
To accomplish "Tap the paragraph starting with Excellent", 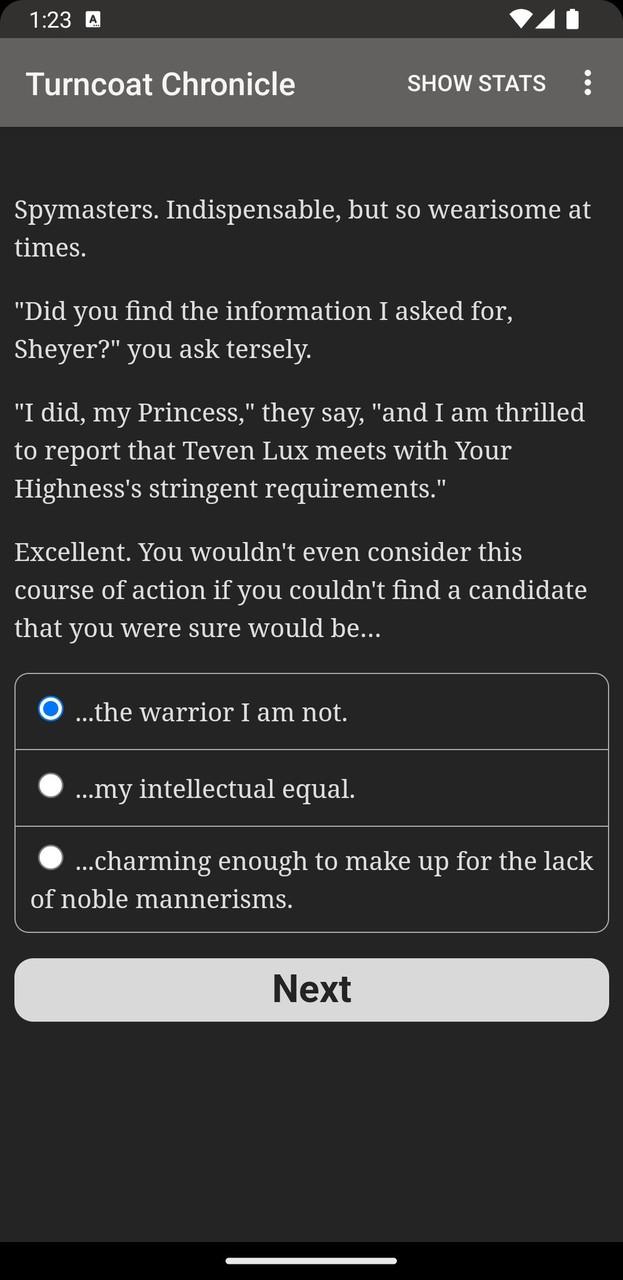I will [301, 590].
